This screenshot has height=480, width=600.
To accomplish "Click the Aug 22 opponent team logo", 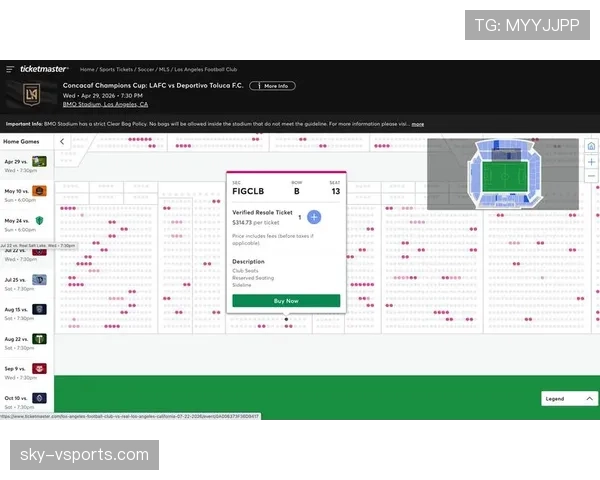I will [39, 339].
